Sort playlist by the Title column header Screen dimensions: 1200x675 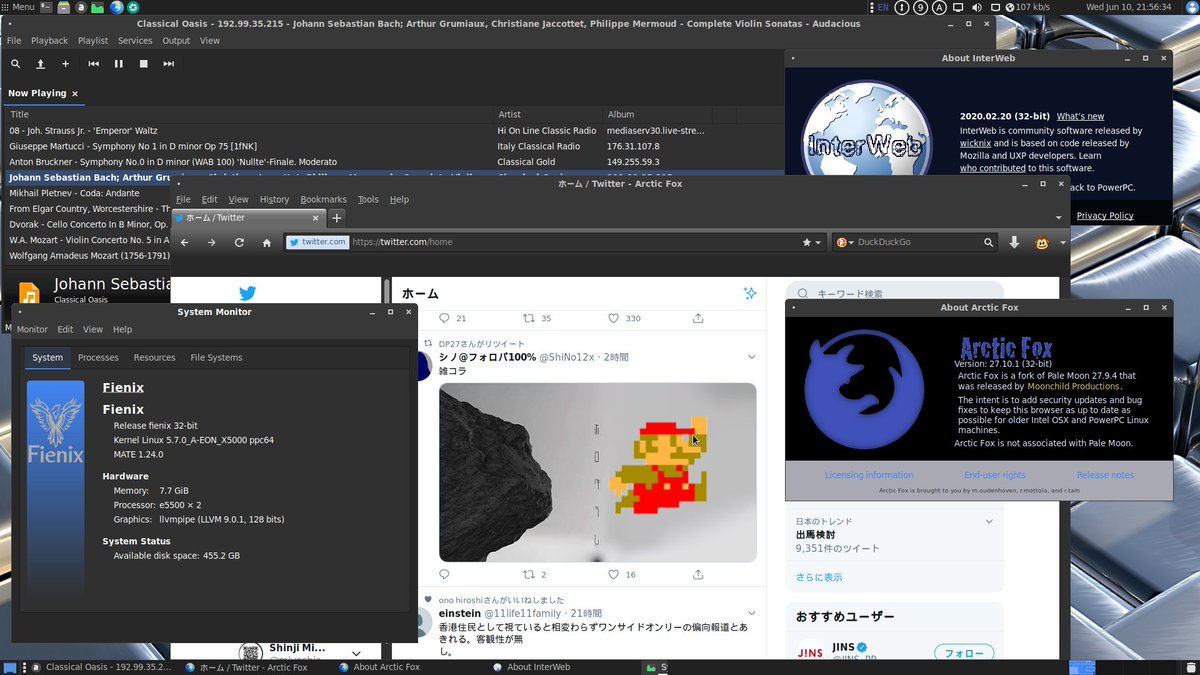(x=250, y=115)
